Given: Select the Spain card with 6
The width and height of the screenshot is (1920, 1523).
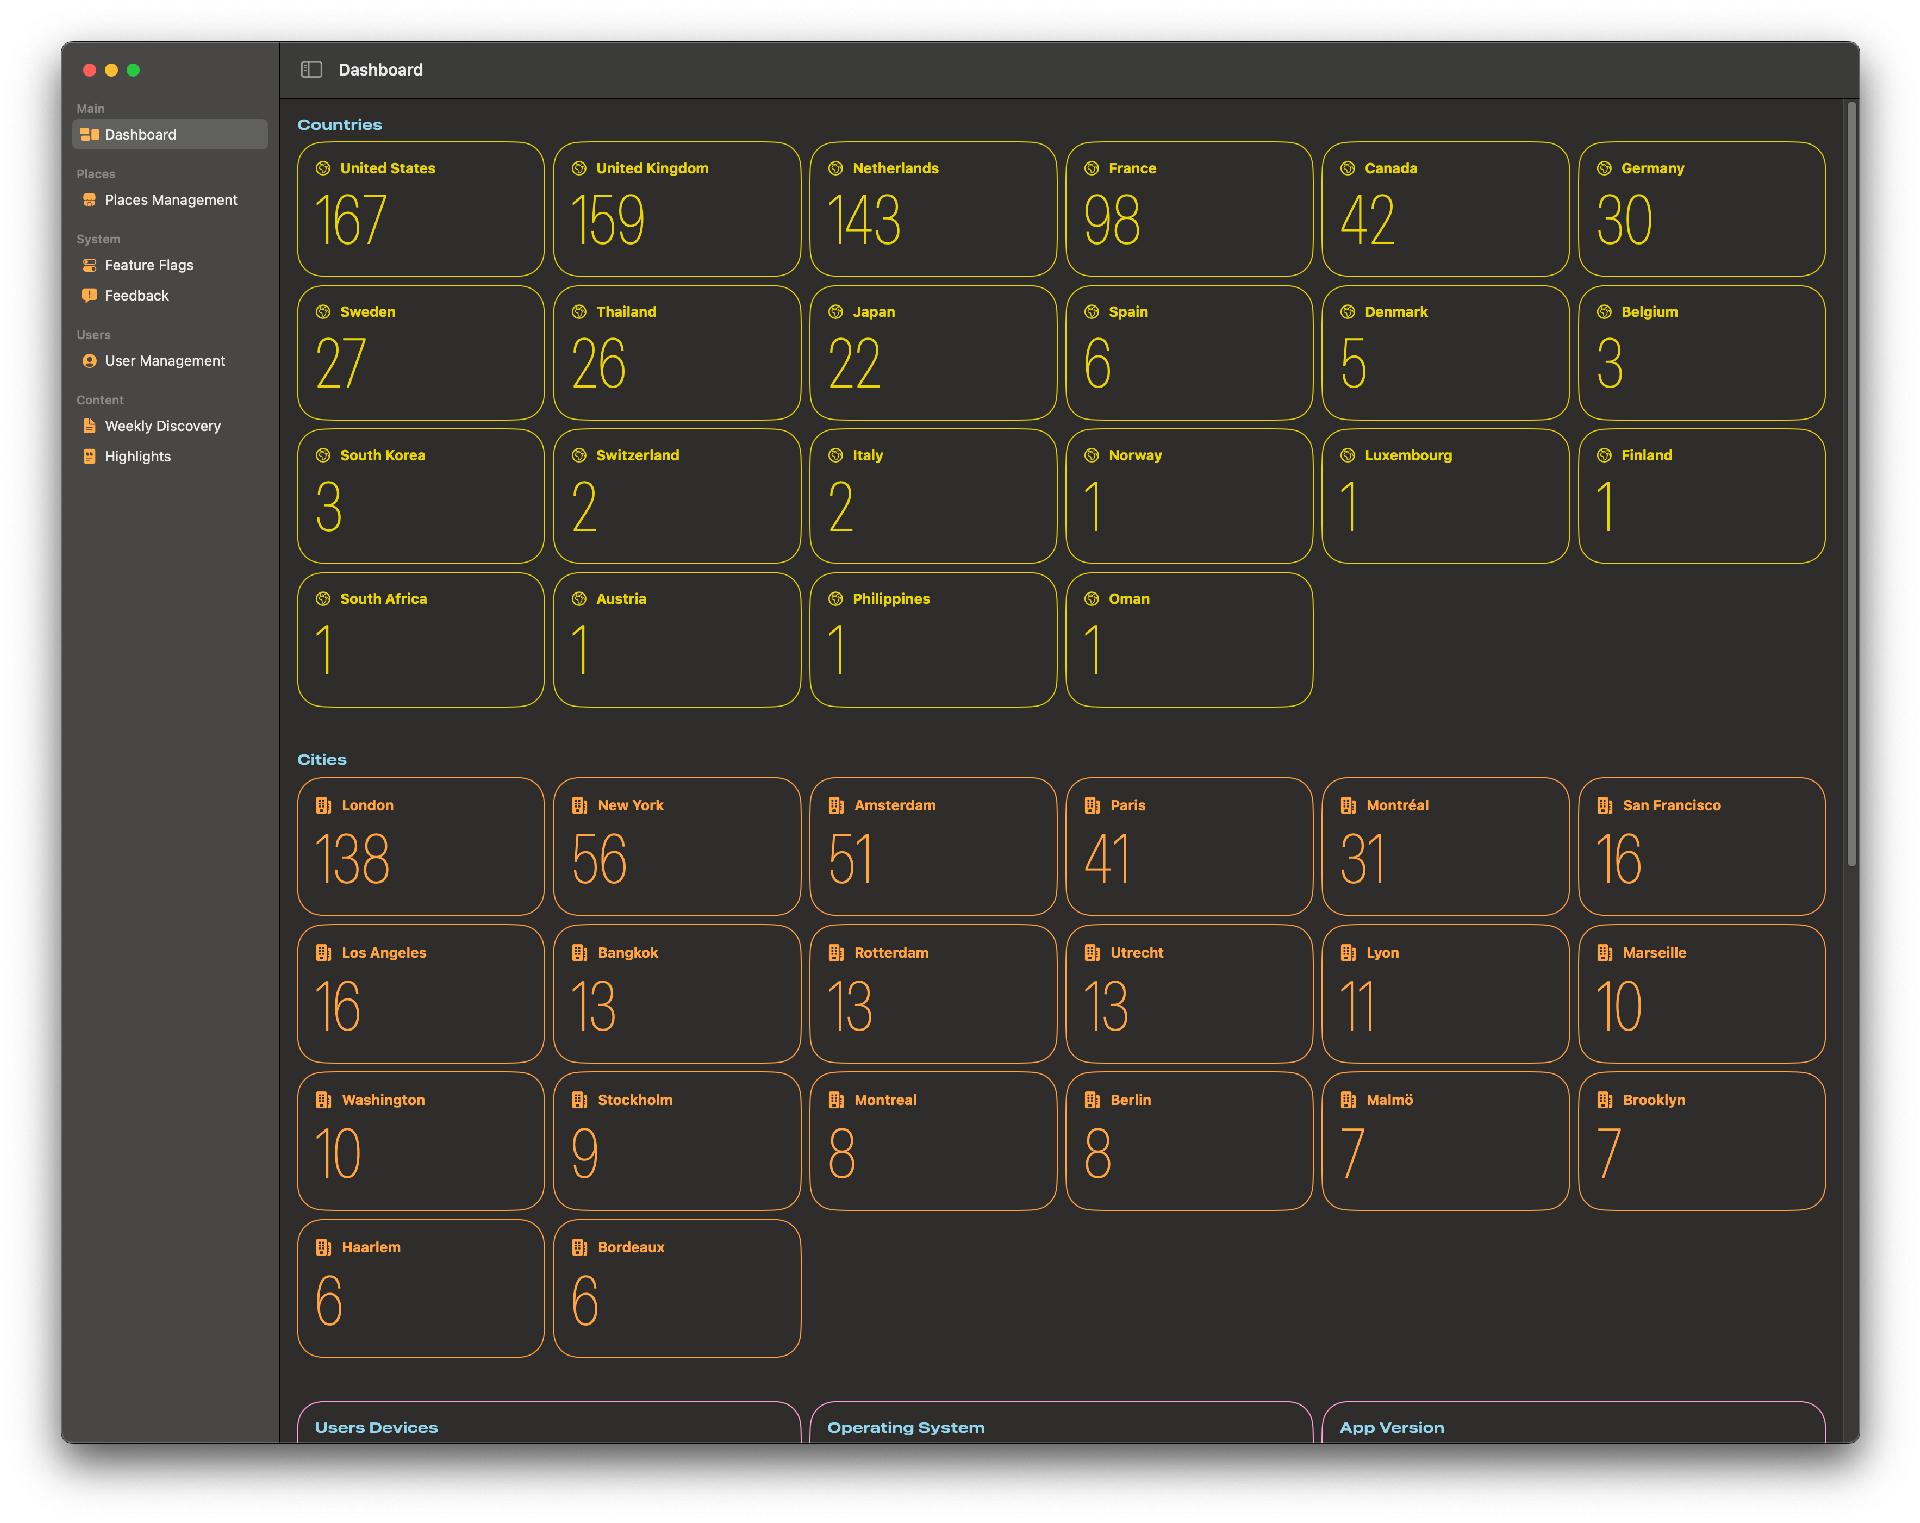Looking at the screenshot, I should click(x=1189, y=353).
